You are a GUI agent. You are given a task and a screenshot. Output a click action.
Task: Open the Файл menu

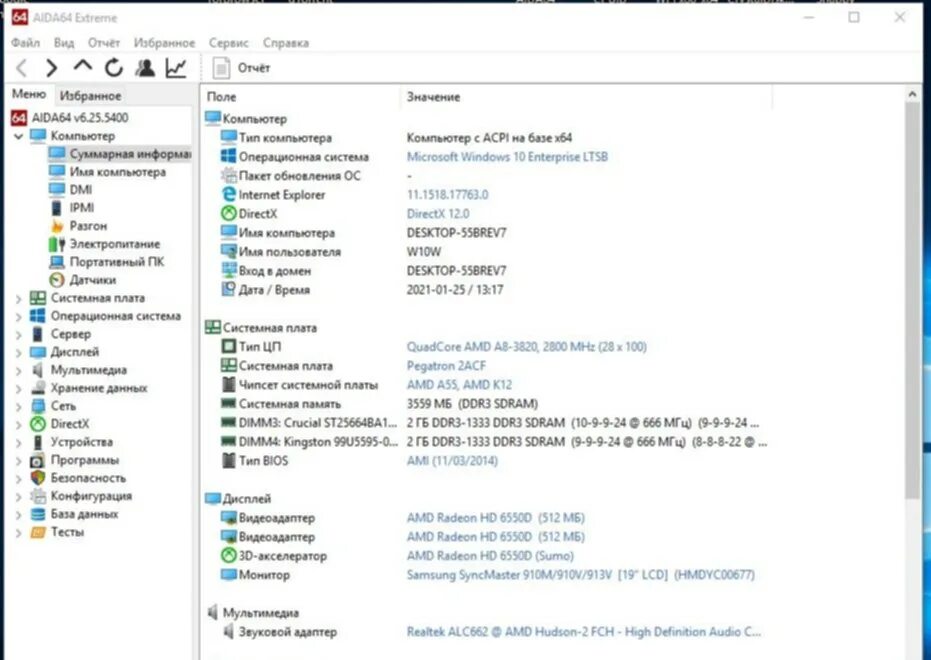(25, 43)
